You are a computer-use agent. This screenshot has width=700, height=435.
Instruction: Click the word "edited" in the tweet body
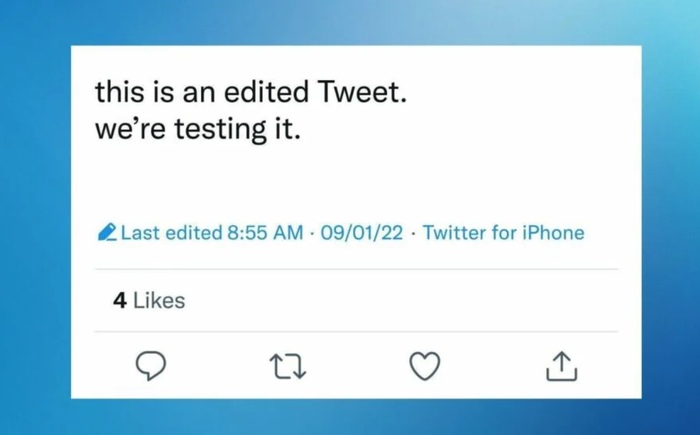266,92
